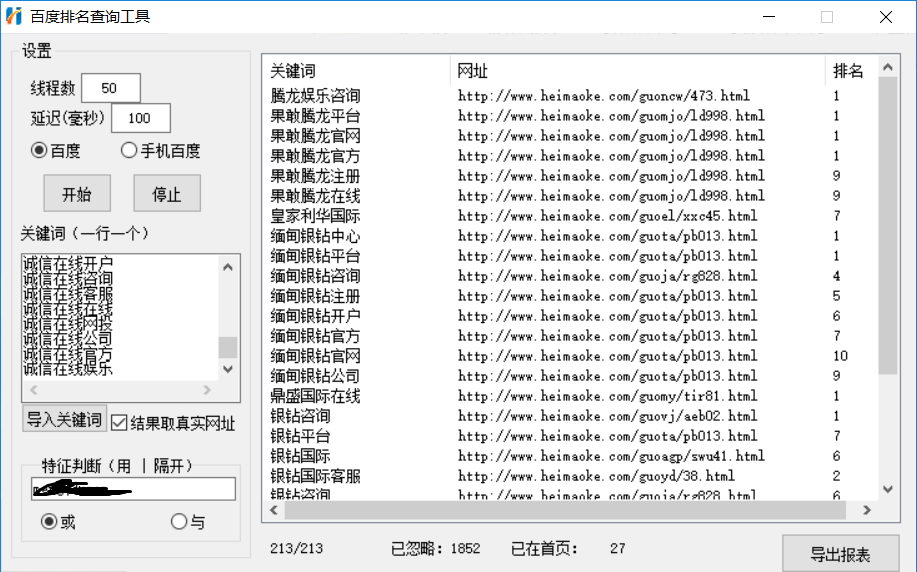
Task: Select the 银钻平台 row
Action: pyautogui.click(x=571, y=436)
